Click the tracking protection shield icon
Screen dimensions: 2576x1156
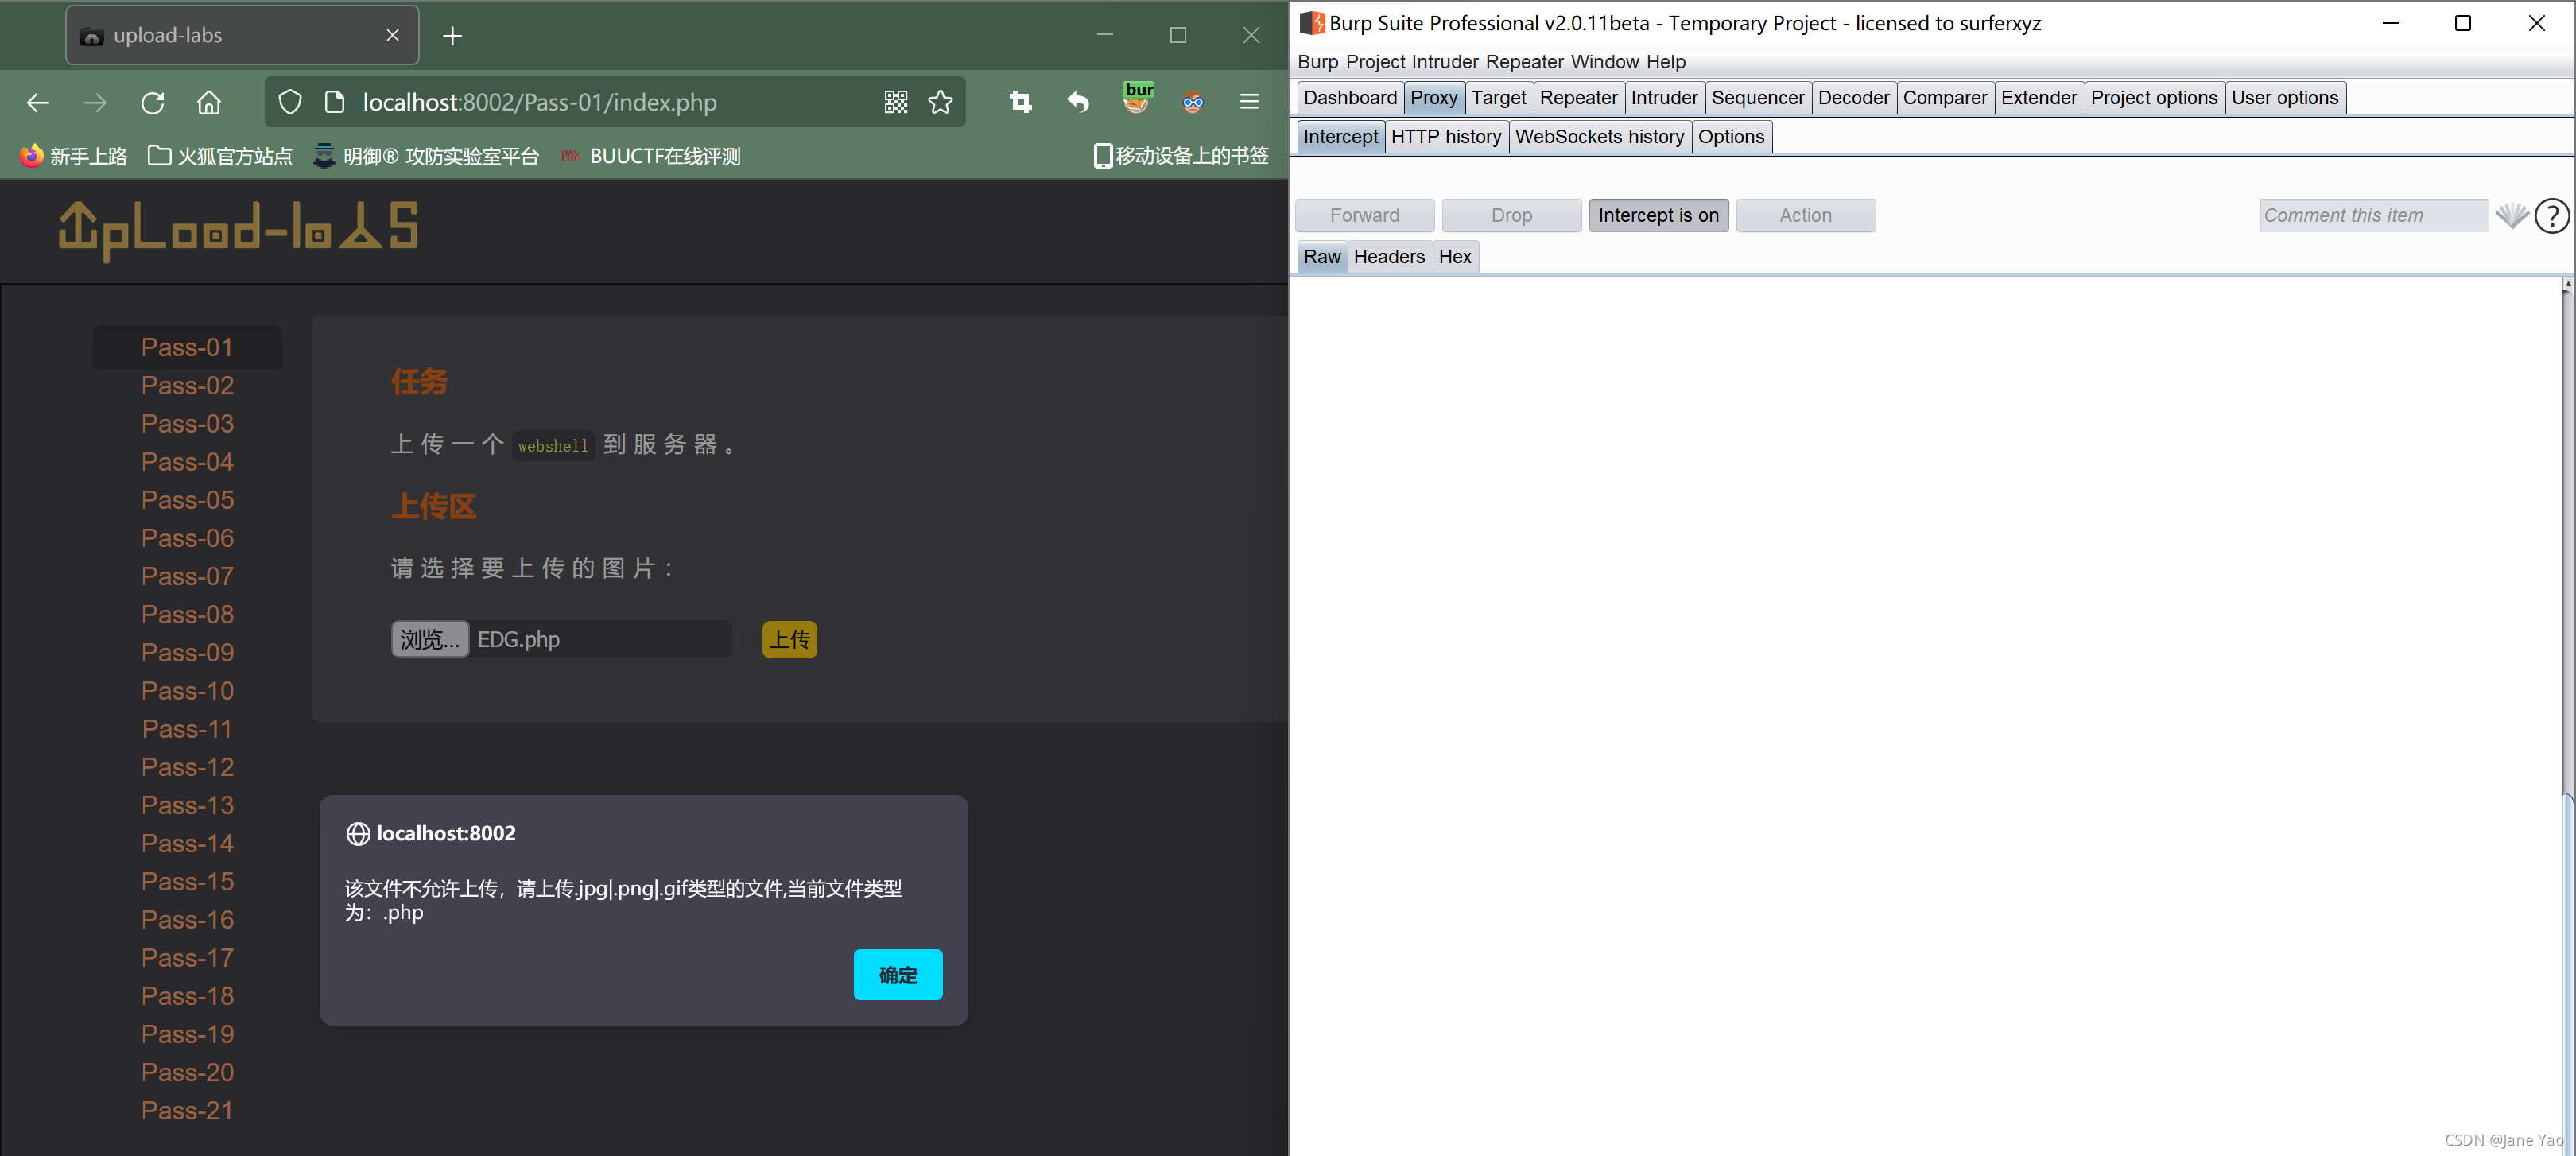tap(290, 102)
